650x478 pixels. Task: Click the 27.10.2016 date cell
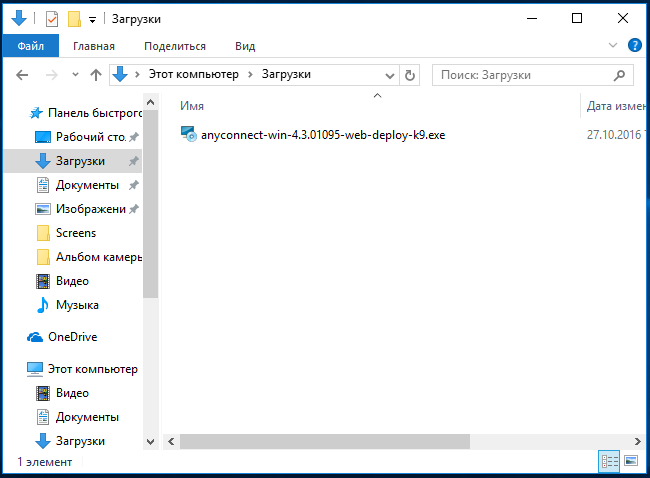pos(614,135)
